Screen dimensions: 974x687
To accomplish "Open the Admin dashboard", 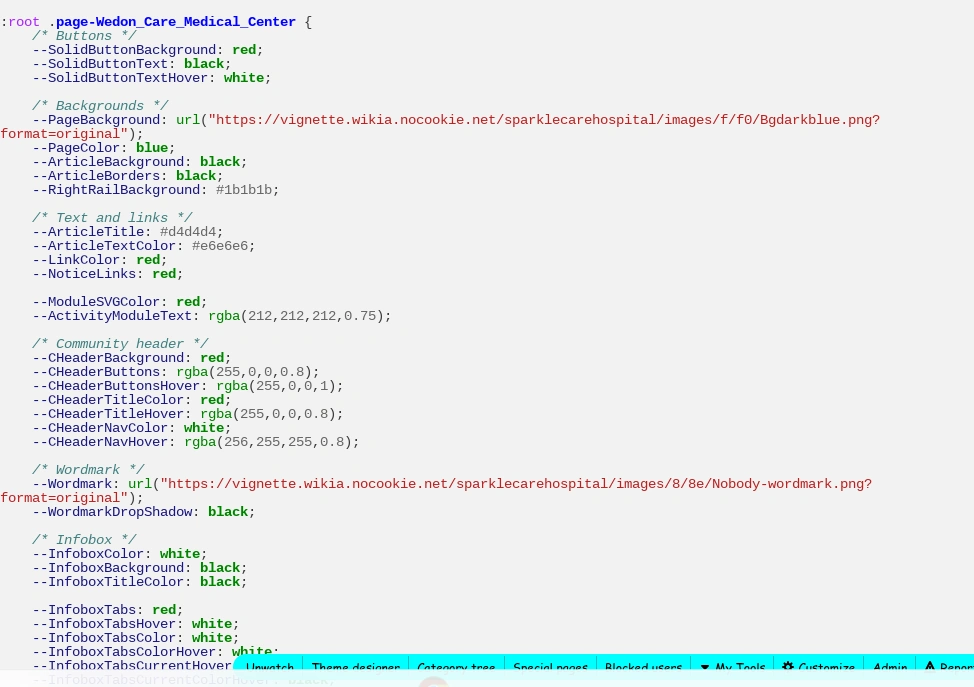I will coord(890,668).
